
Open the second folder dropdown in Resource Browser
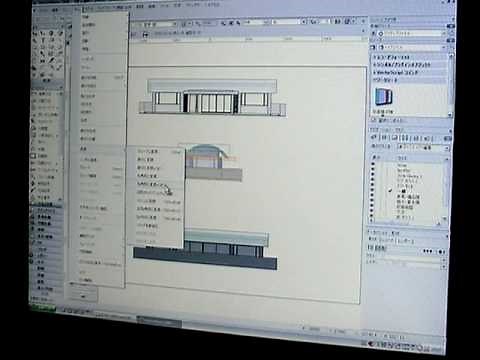click(412, 47)
